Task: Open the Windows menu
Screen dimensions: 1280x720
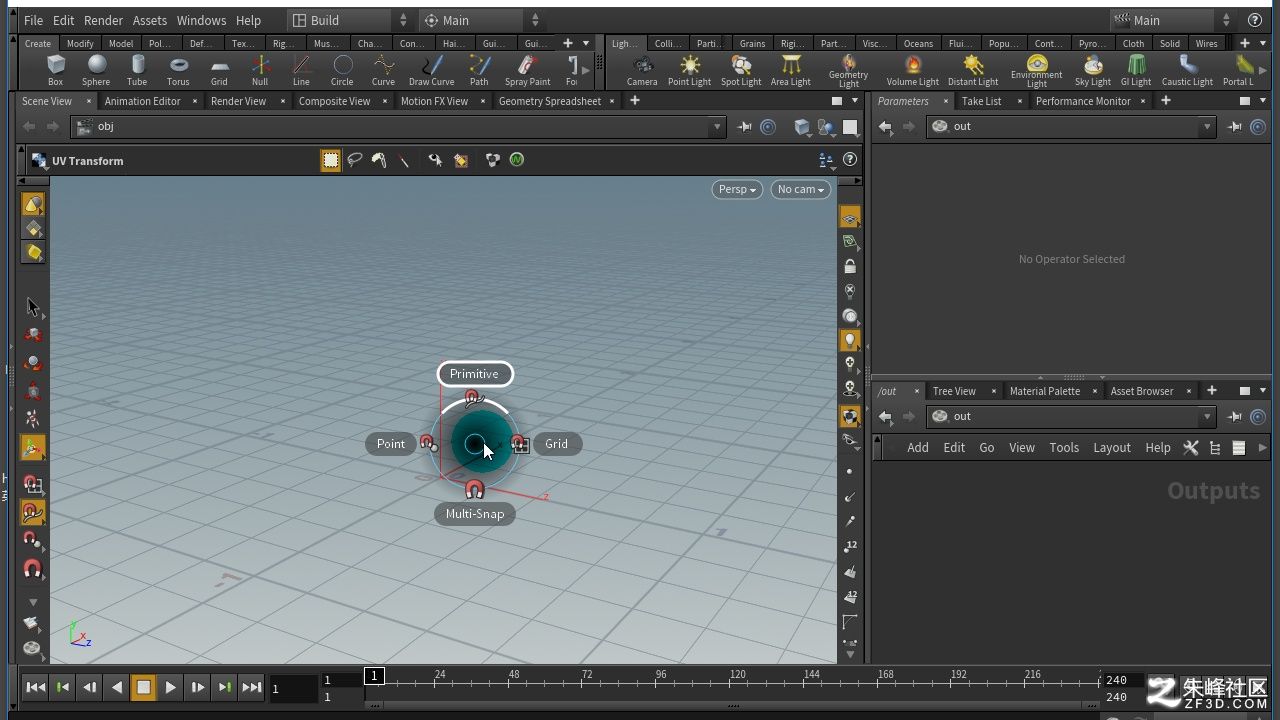Action: [201, 20]
